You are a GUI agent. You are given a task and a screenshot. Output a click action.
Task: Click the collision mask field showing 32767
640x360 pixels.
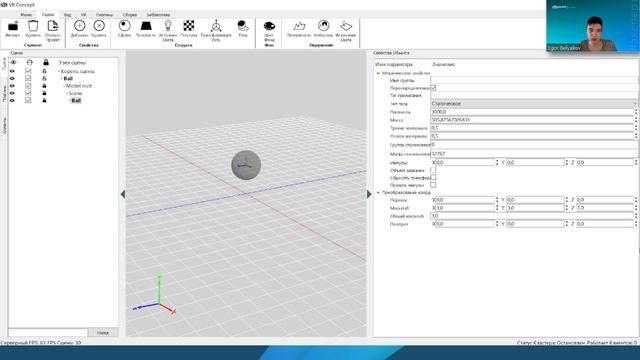pos(534,154)
